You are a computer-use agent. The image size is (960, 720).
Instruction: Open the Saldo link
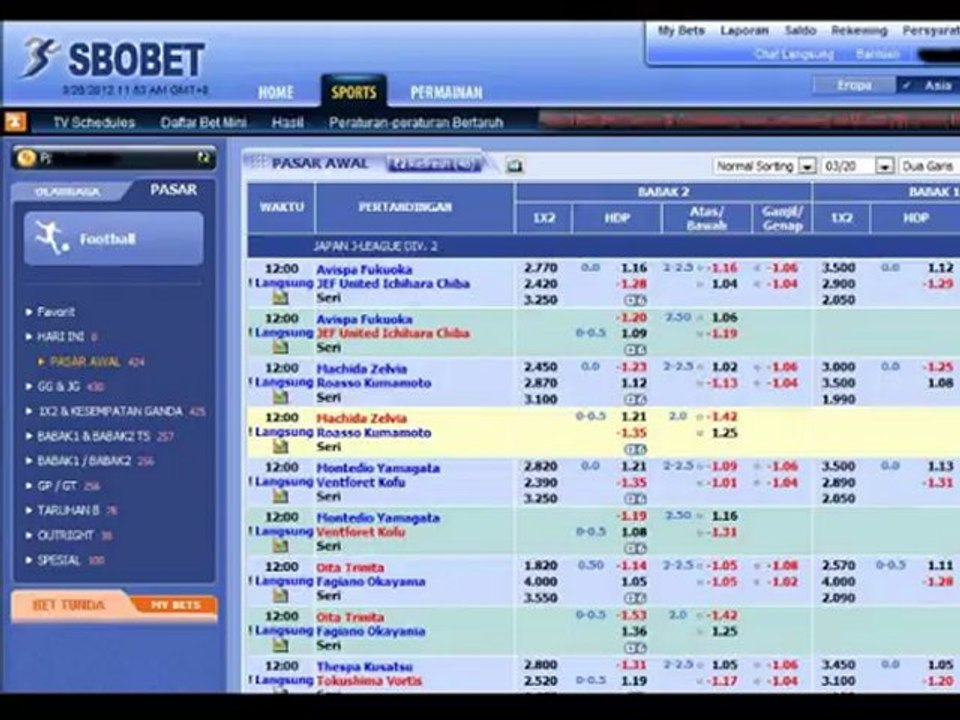800,31
